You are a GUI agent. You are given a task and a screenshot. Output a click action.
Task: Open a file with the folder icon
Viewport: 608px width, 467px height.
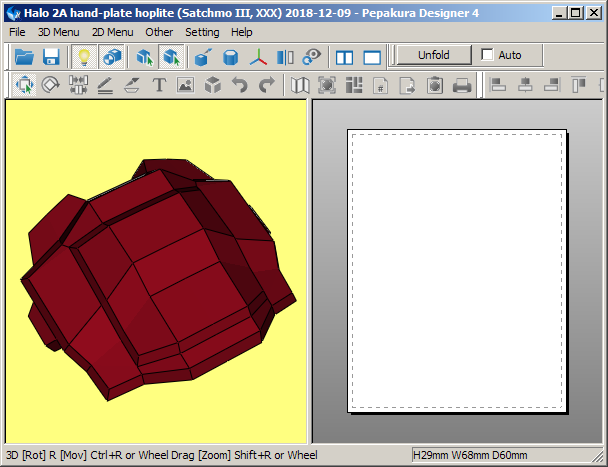24,57
